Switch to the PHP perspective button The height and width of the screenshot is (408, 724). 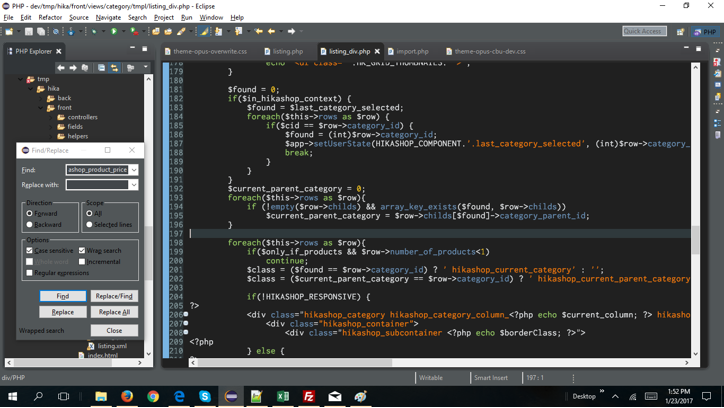(x=705, y=32)
